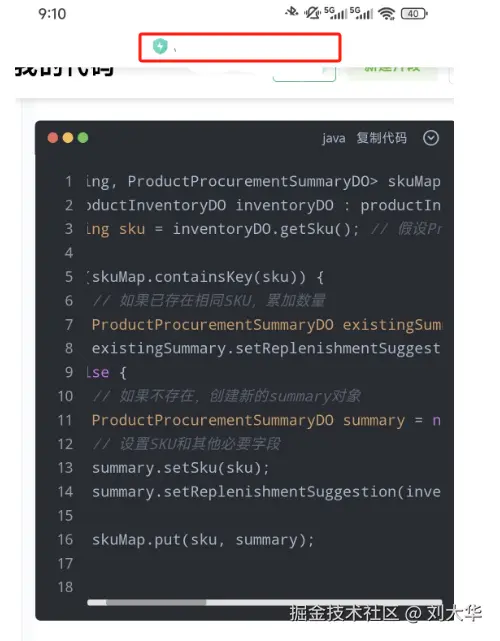Click code line 16 skuMap.put statement
Image resolution: width=500 pixels, height=641 pixels.
click(x=203, y=540)
